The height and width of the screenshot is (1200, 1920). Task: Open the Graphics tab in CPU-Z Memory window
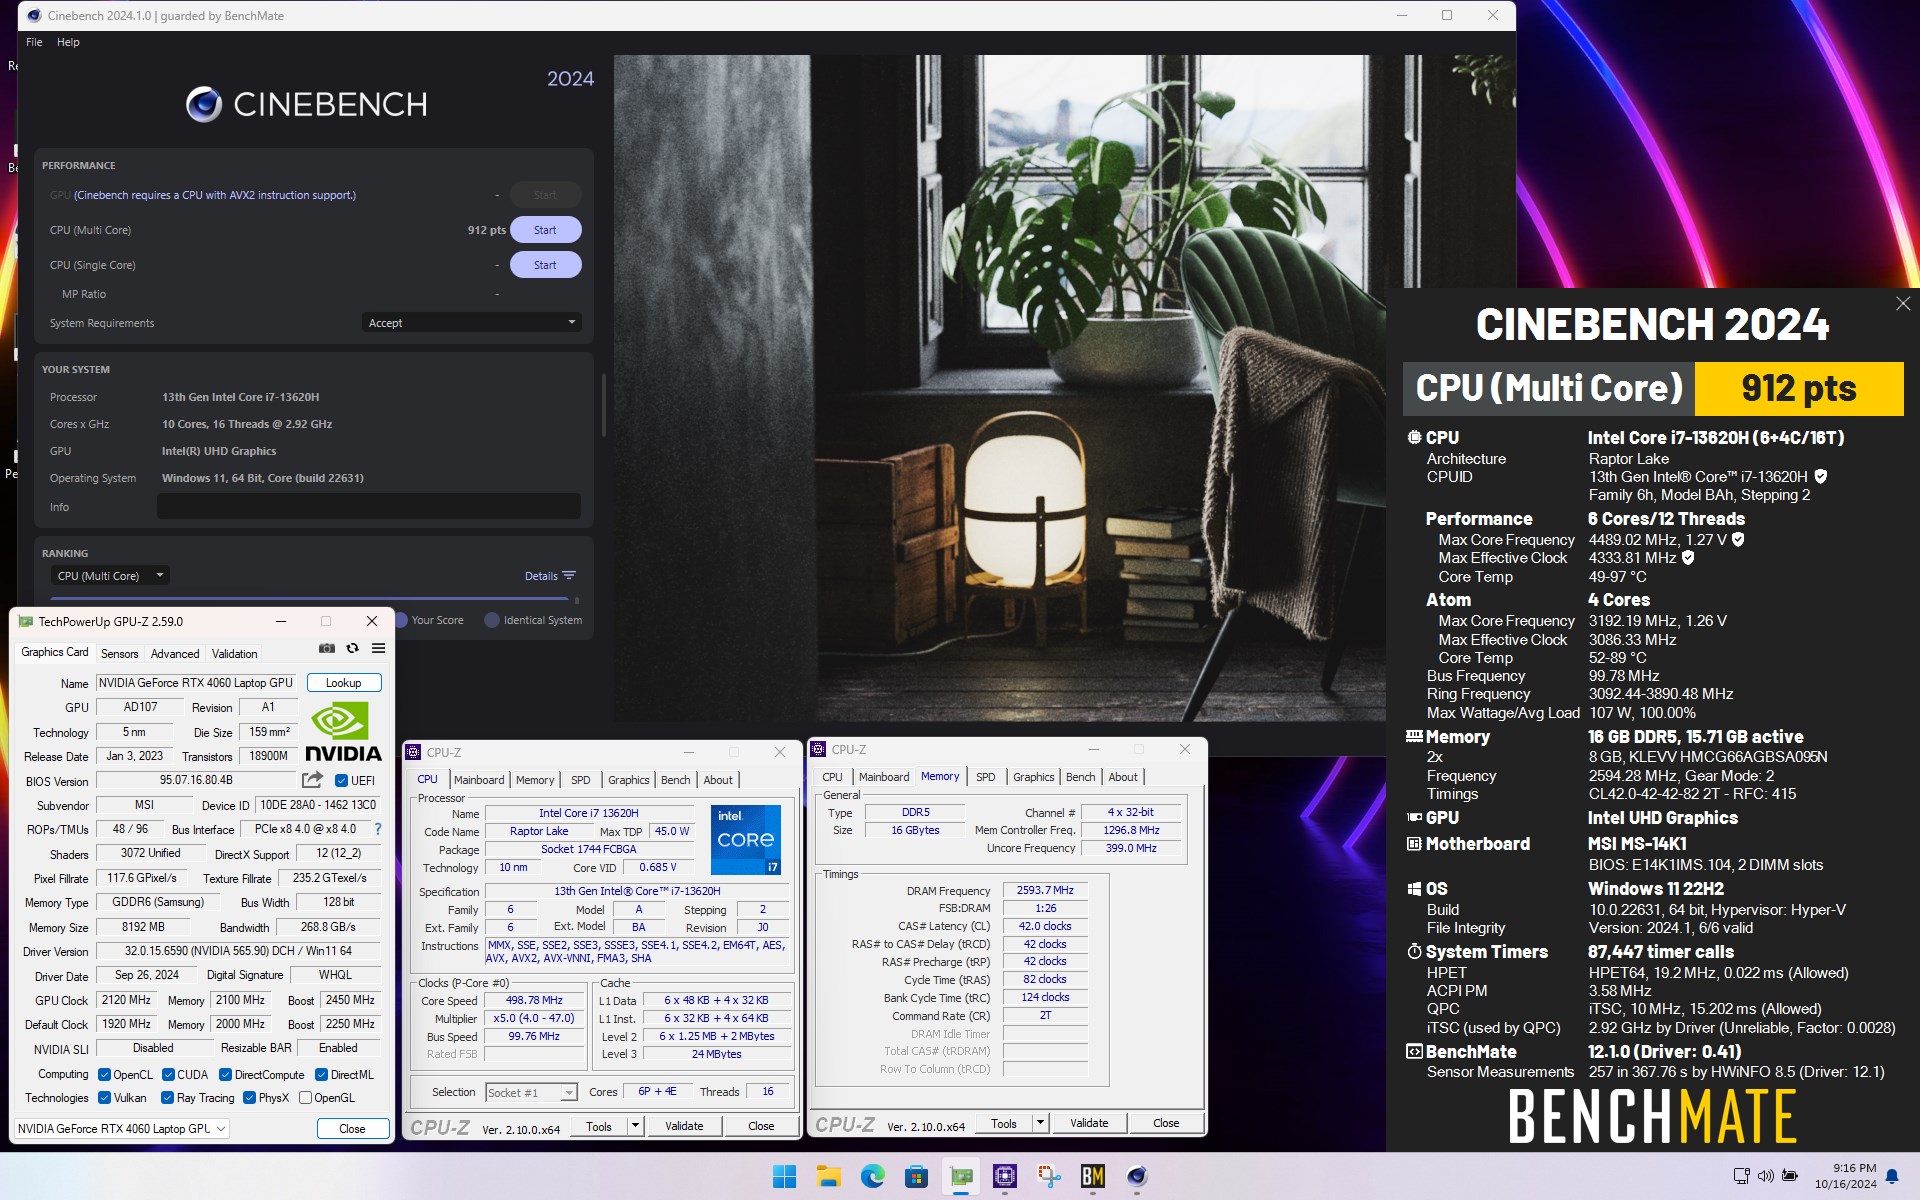1033,777
